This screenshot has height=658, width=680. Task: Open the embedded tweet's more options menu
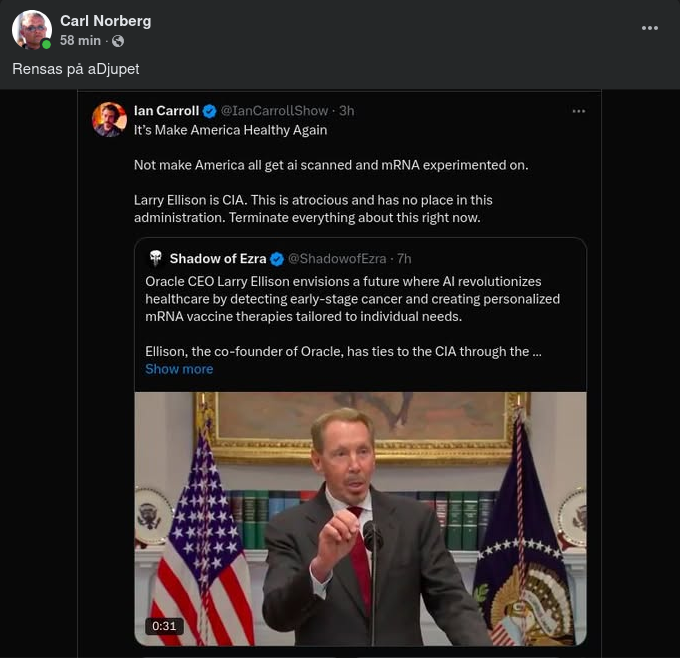pos(578,111)
